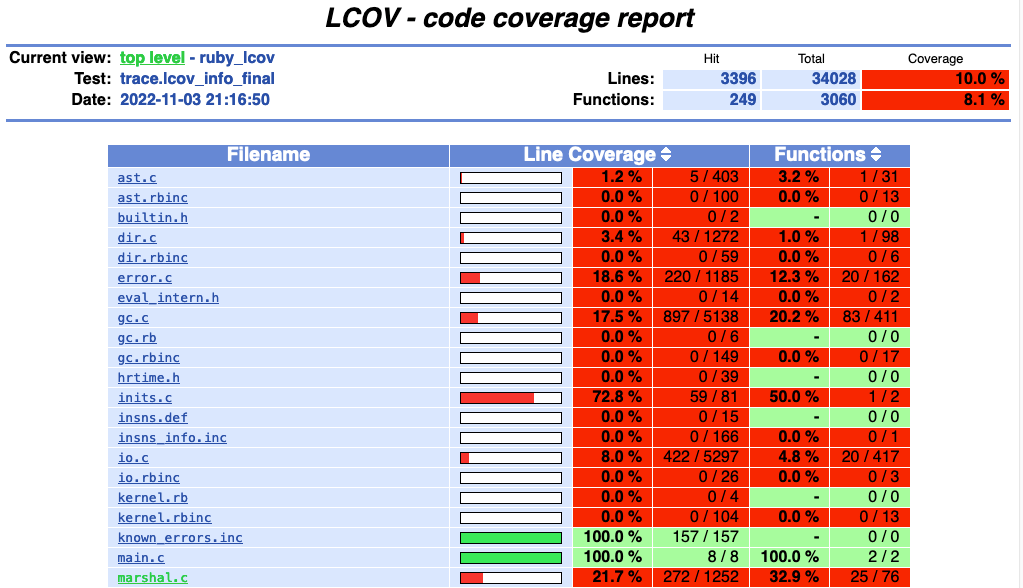Open known_errors.inc file link
This screenshot has width=1023, height=588.
coord(180,538)
